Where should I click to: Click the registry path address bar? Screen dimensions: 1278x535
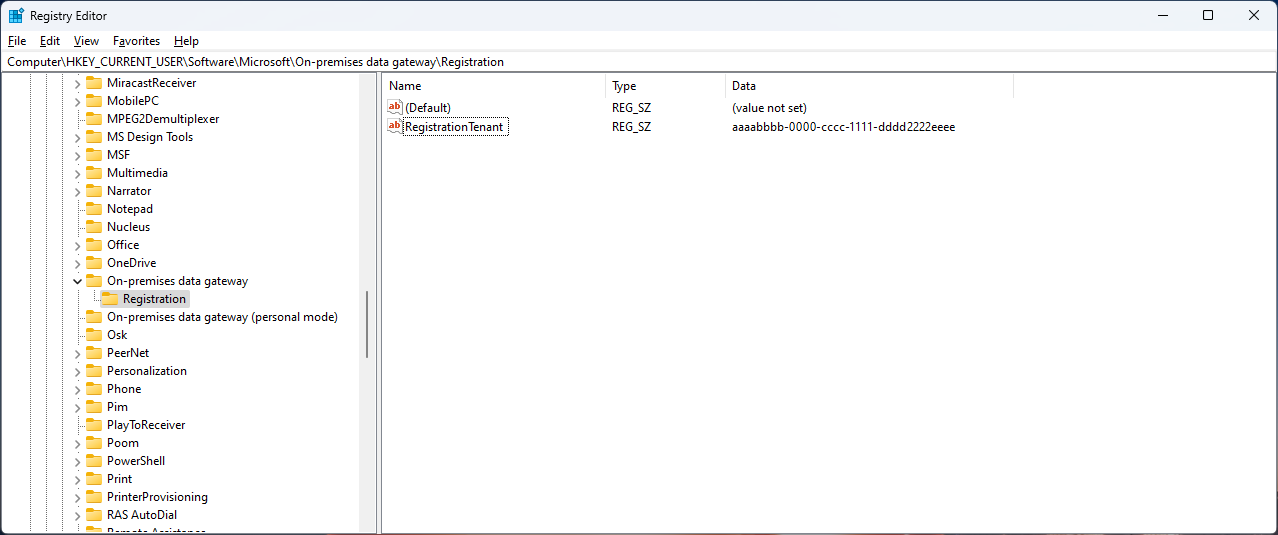click(638, 62)
